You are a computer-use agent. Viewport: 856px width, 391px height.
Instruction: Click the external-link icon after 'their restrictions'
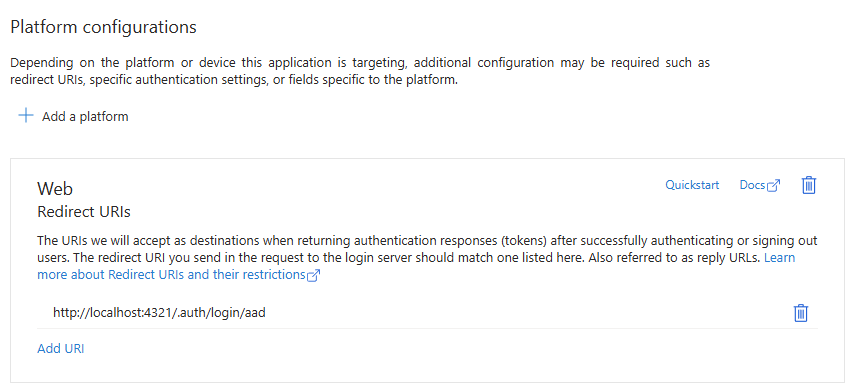pyautogui.click(x=313, y=275)
